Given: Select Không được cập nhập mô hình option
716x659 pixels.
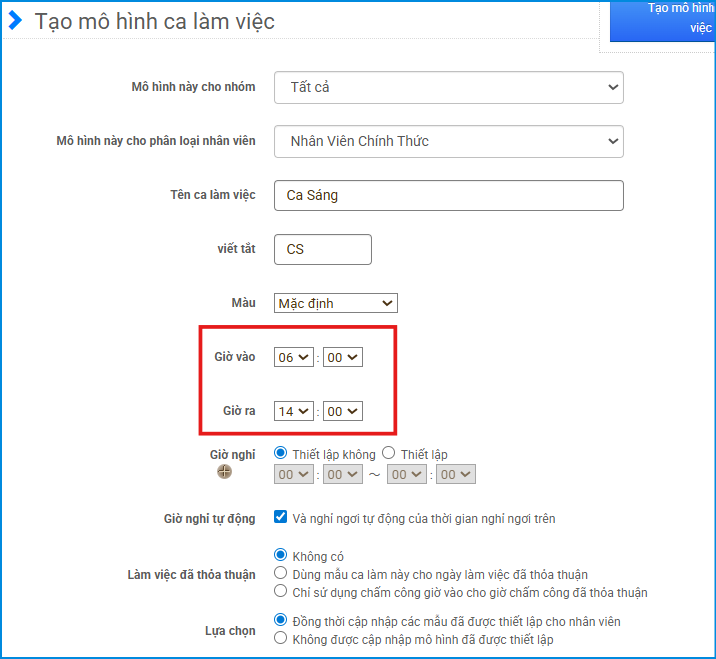Looking at the screenshot, I should click(x=281, y=638).
